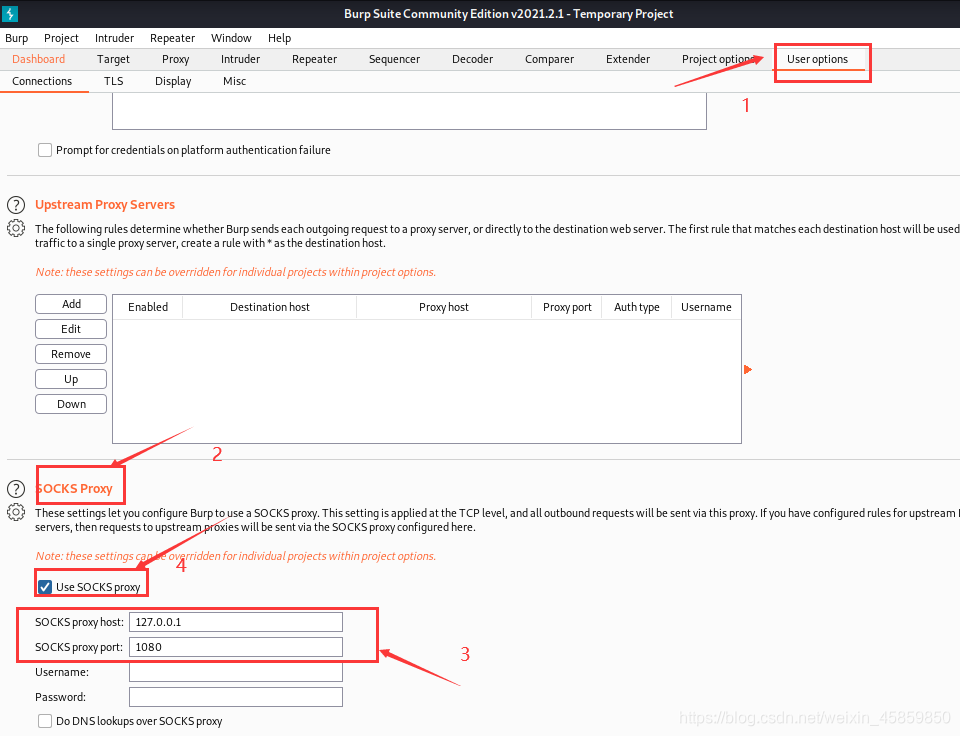Screen dimensions: 960x736
Task: Open help for Upstream Proxy Servers
Action: tap(16, 205)
